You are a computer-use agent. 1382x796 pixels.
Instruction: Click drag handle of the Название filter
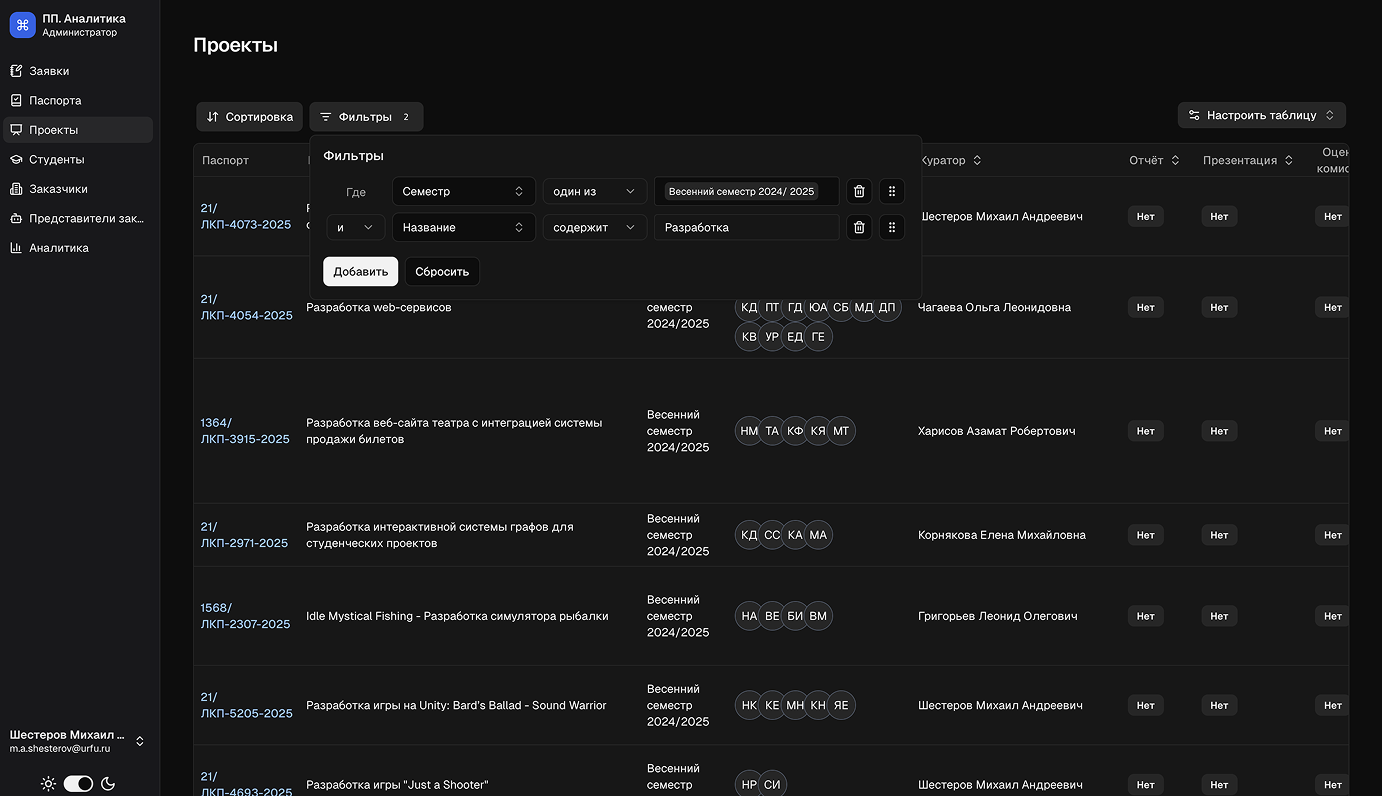[891, 227]
